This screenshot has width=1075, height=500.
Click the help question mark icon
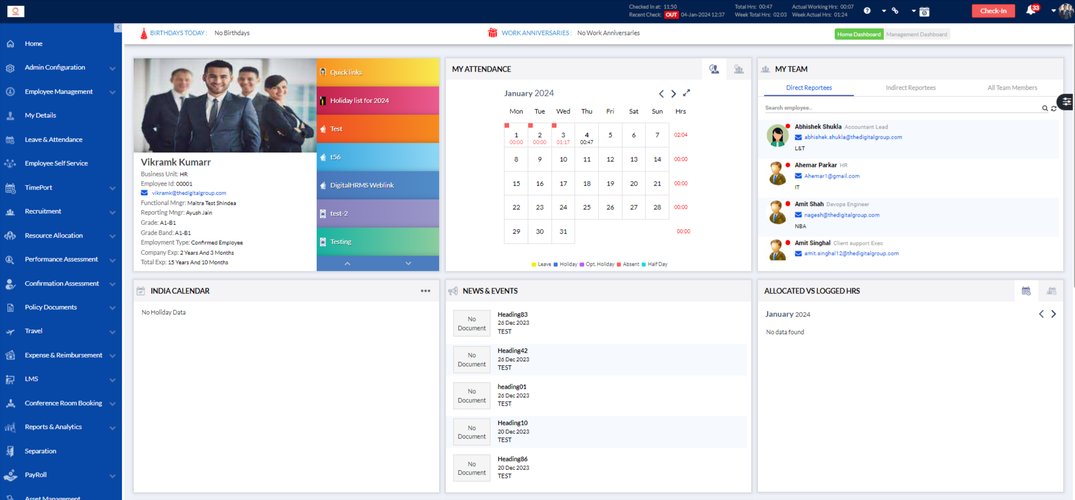[x=867, y=10]
